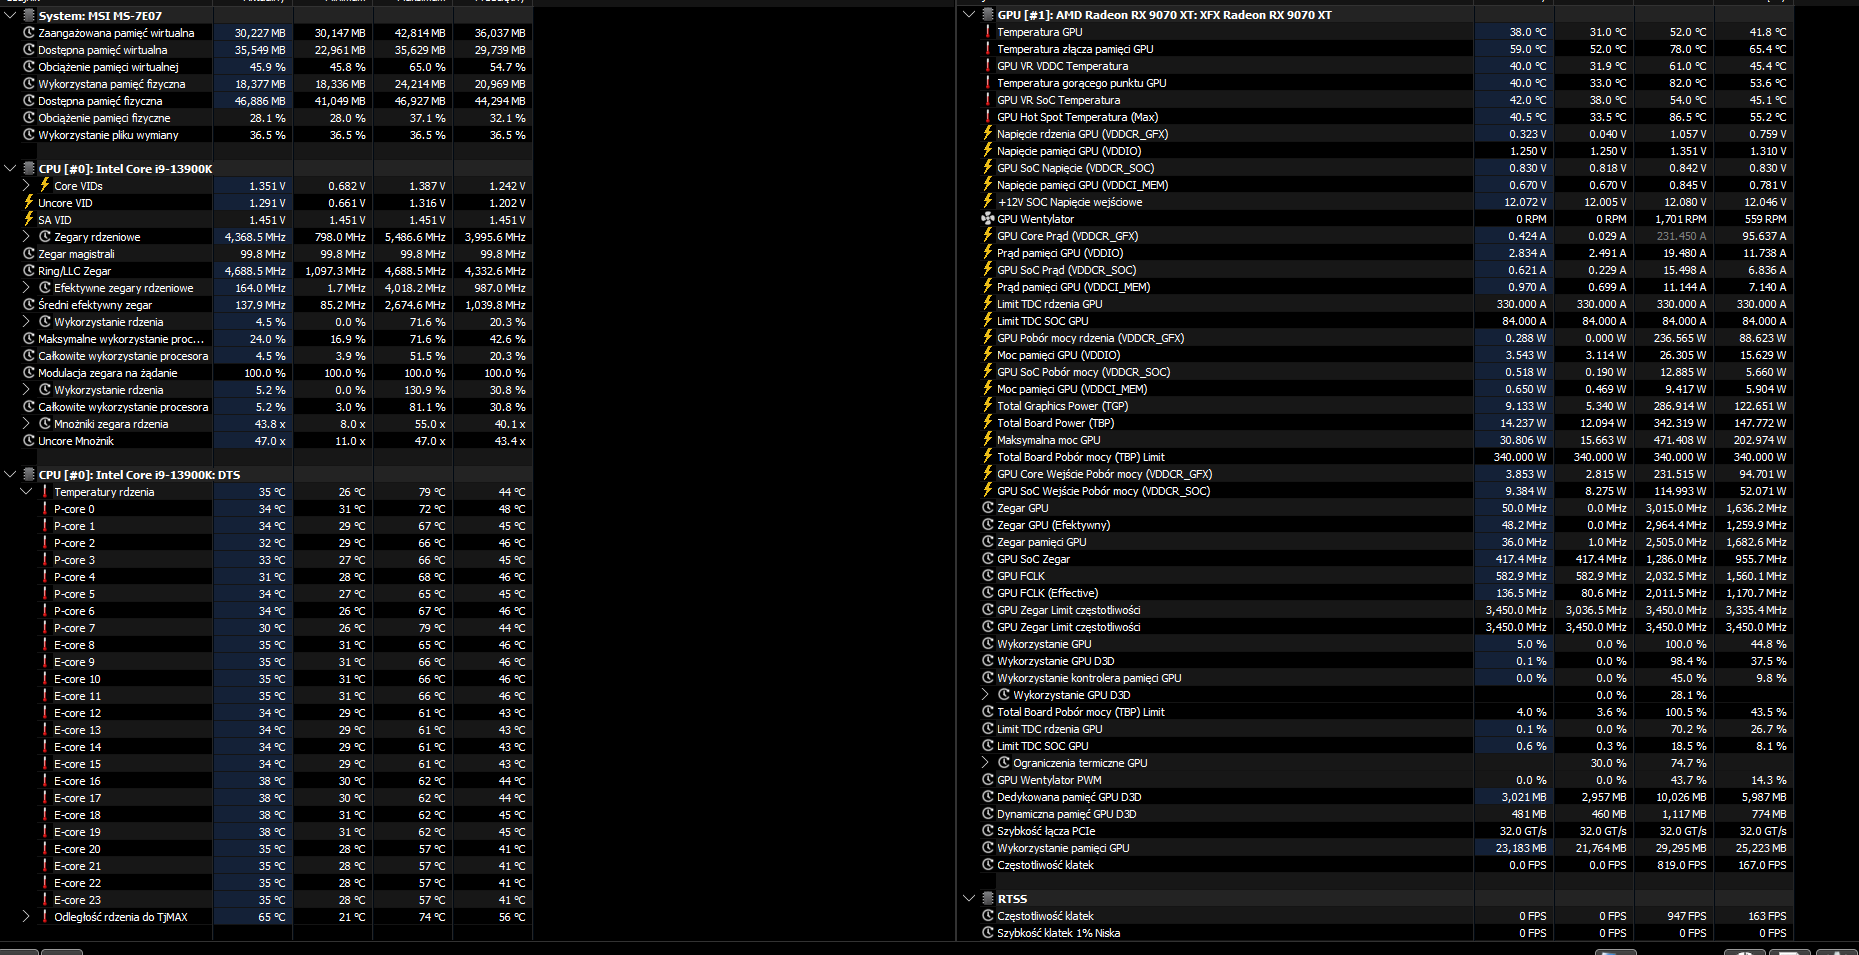Screen dimensions: 1859x955
Task: Expand the Efektywne zegary rdzeniowe group
Action: pyautogui.click(x=26, y=288)
